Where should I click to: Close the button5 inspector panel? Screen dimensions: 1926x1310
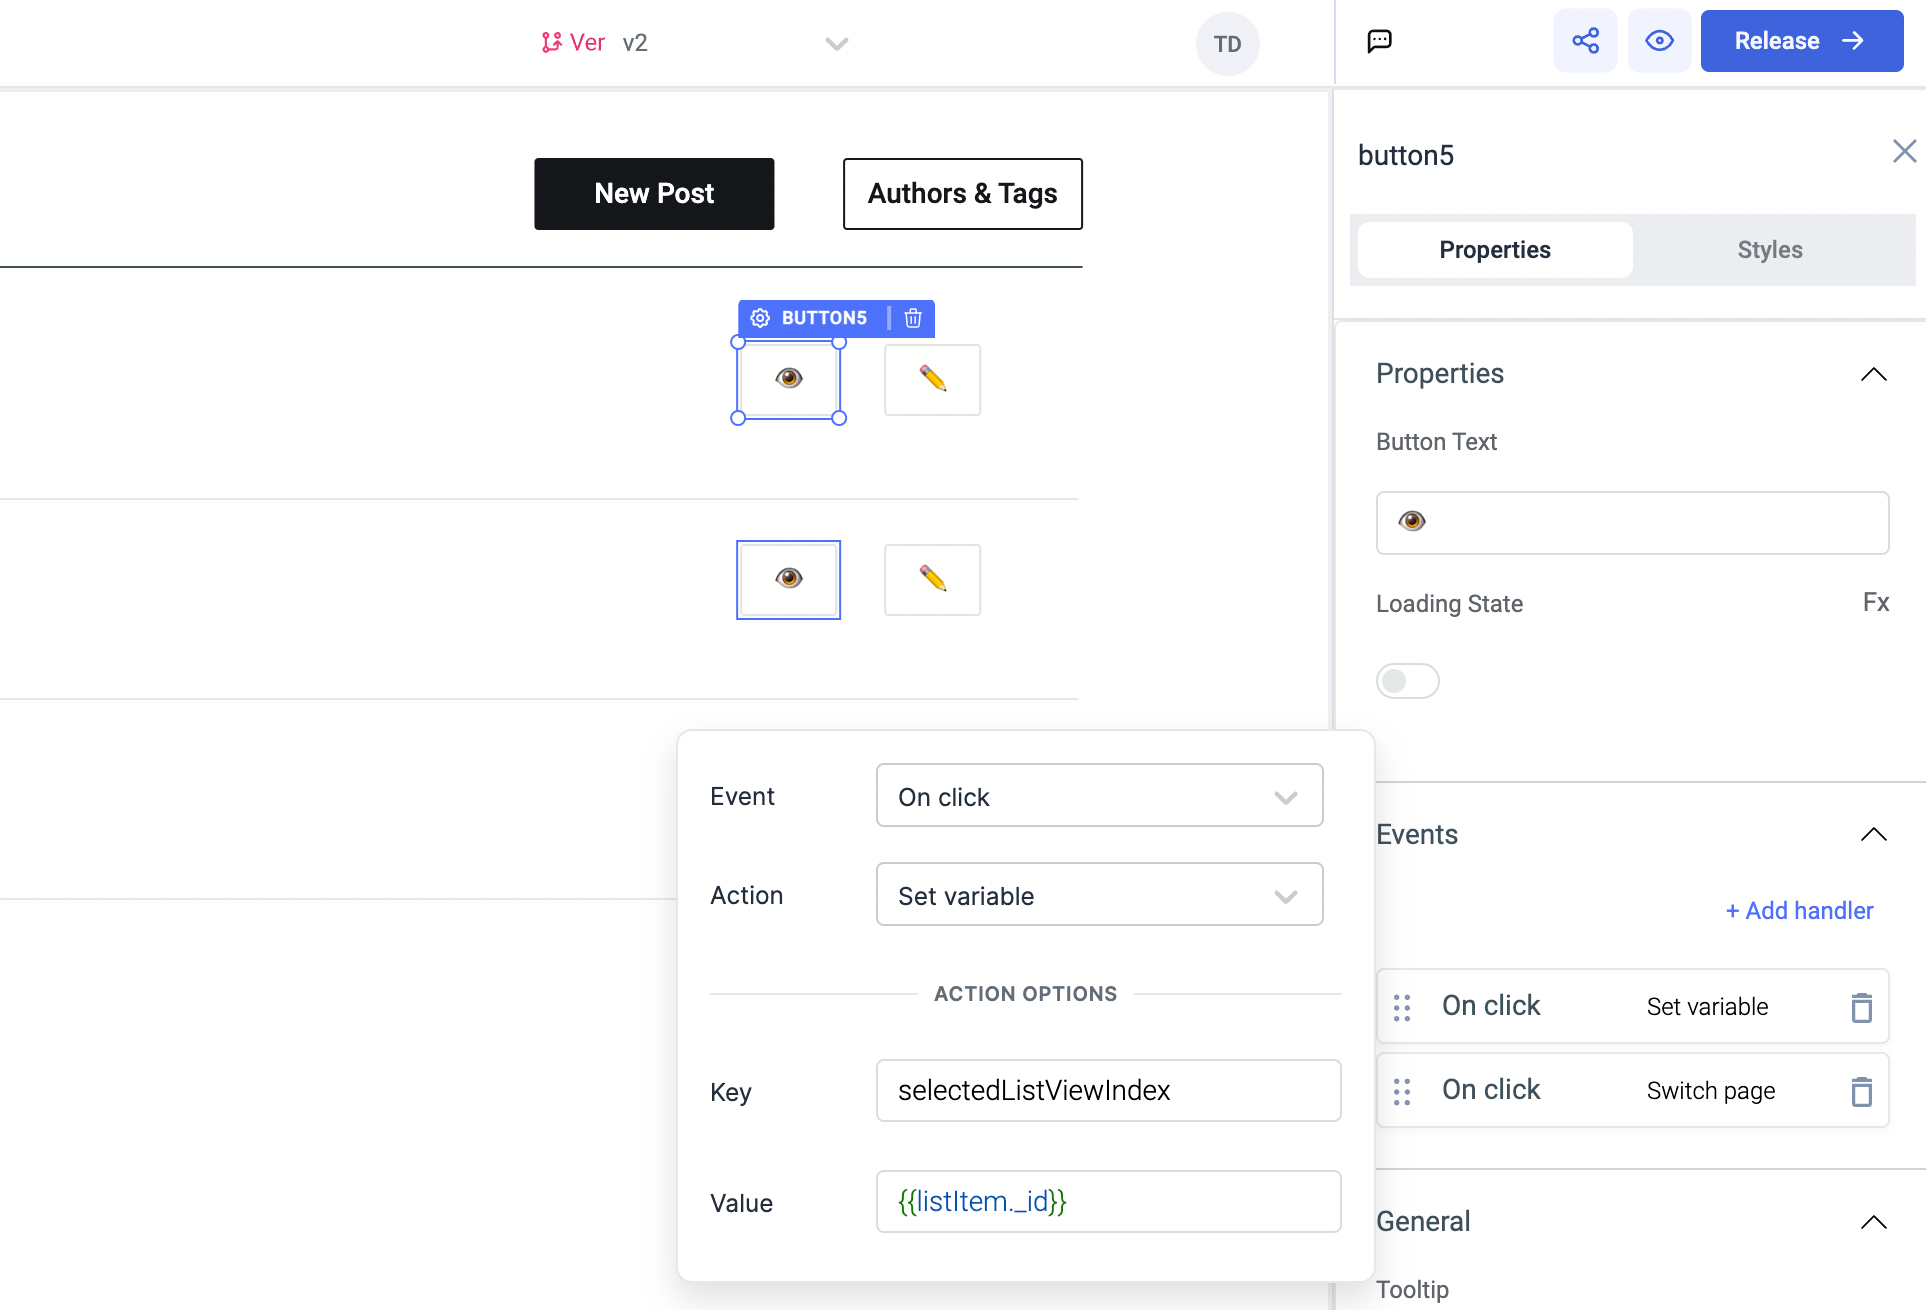click(1903, 152)
